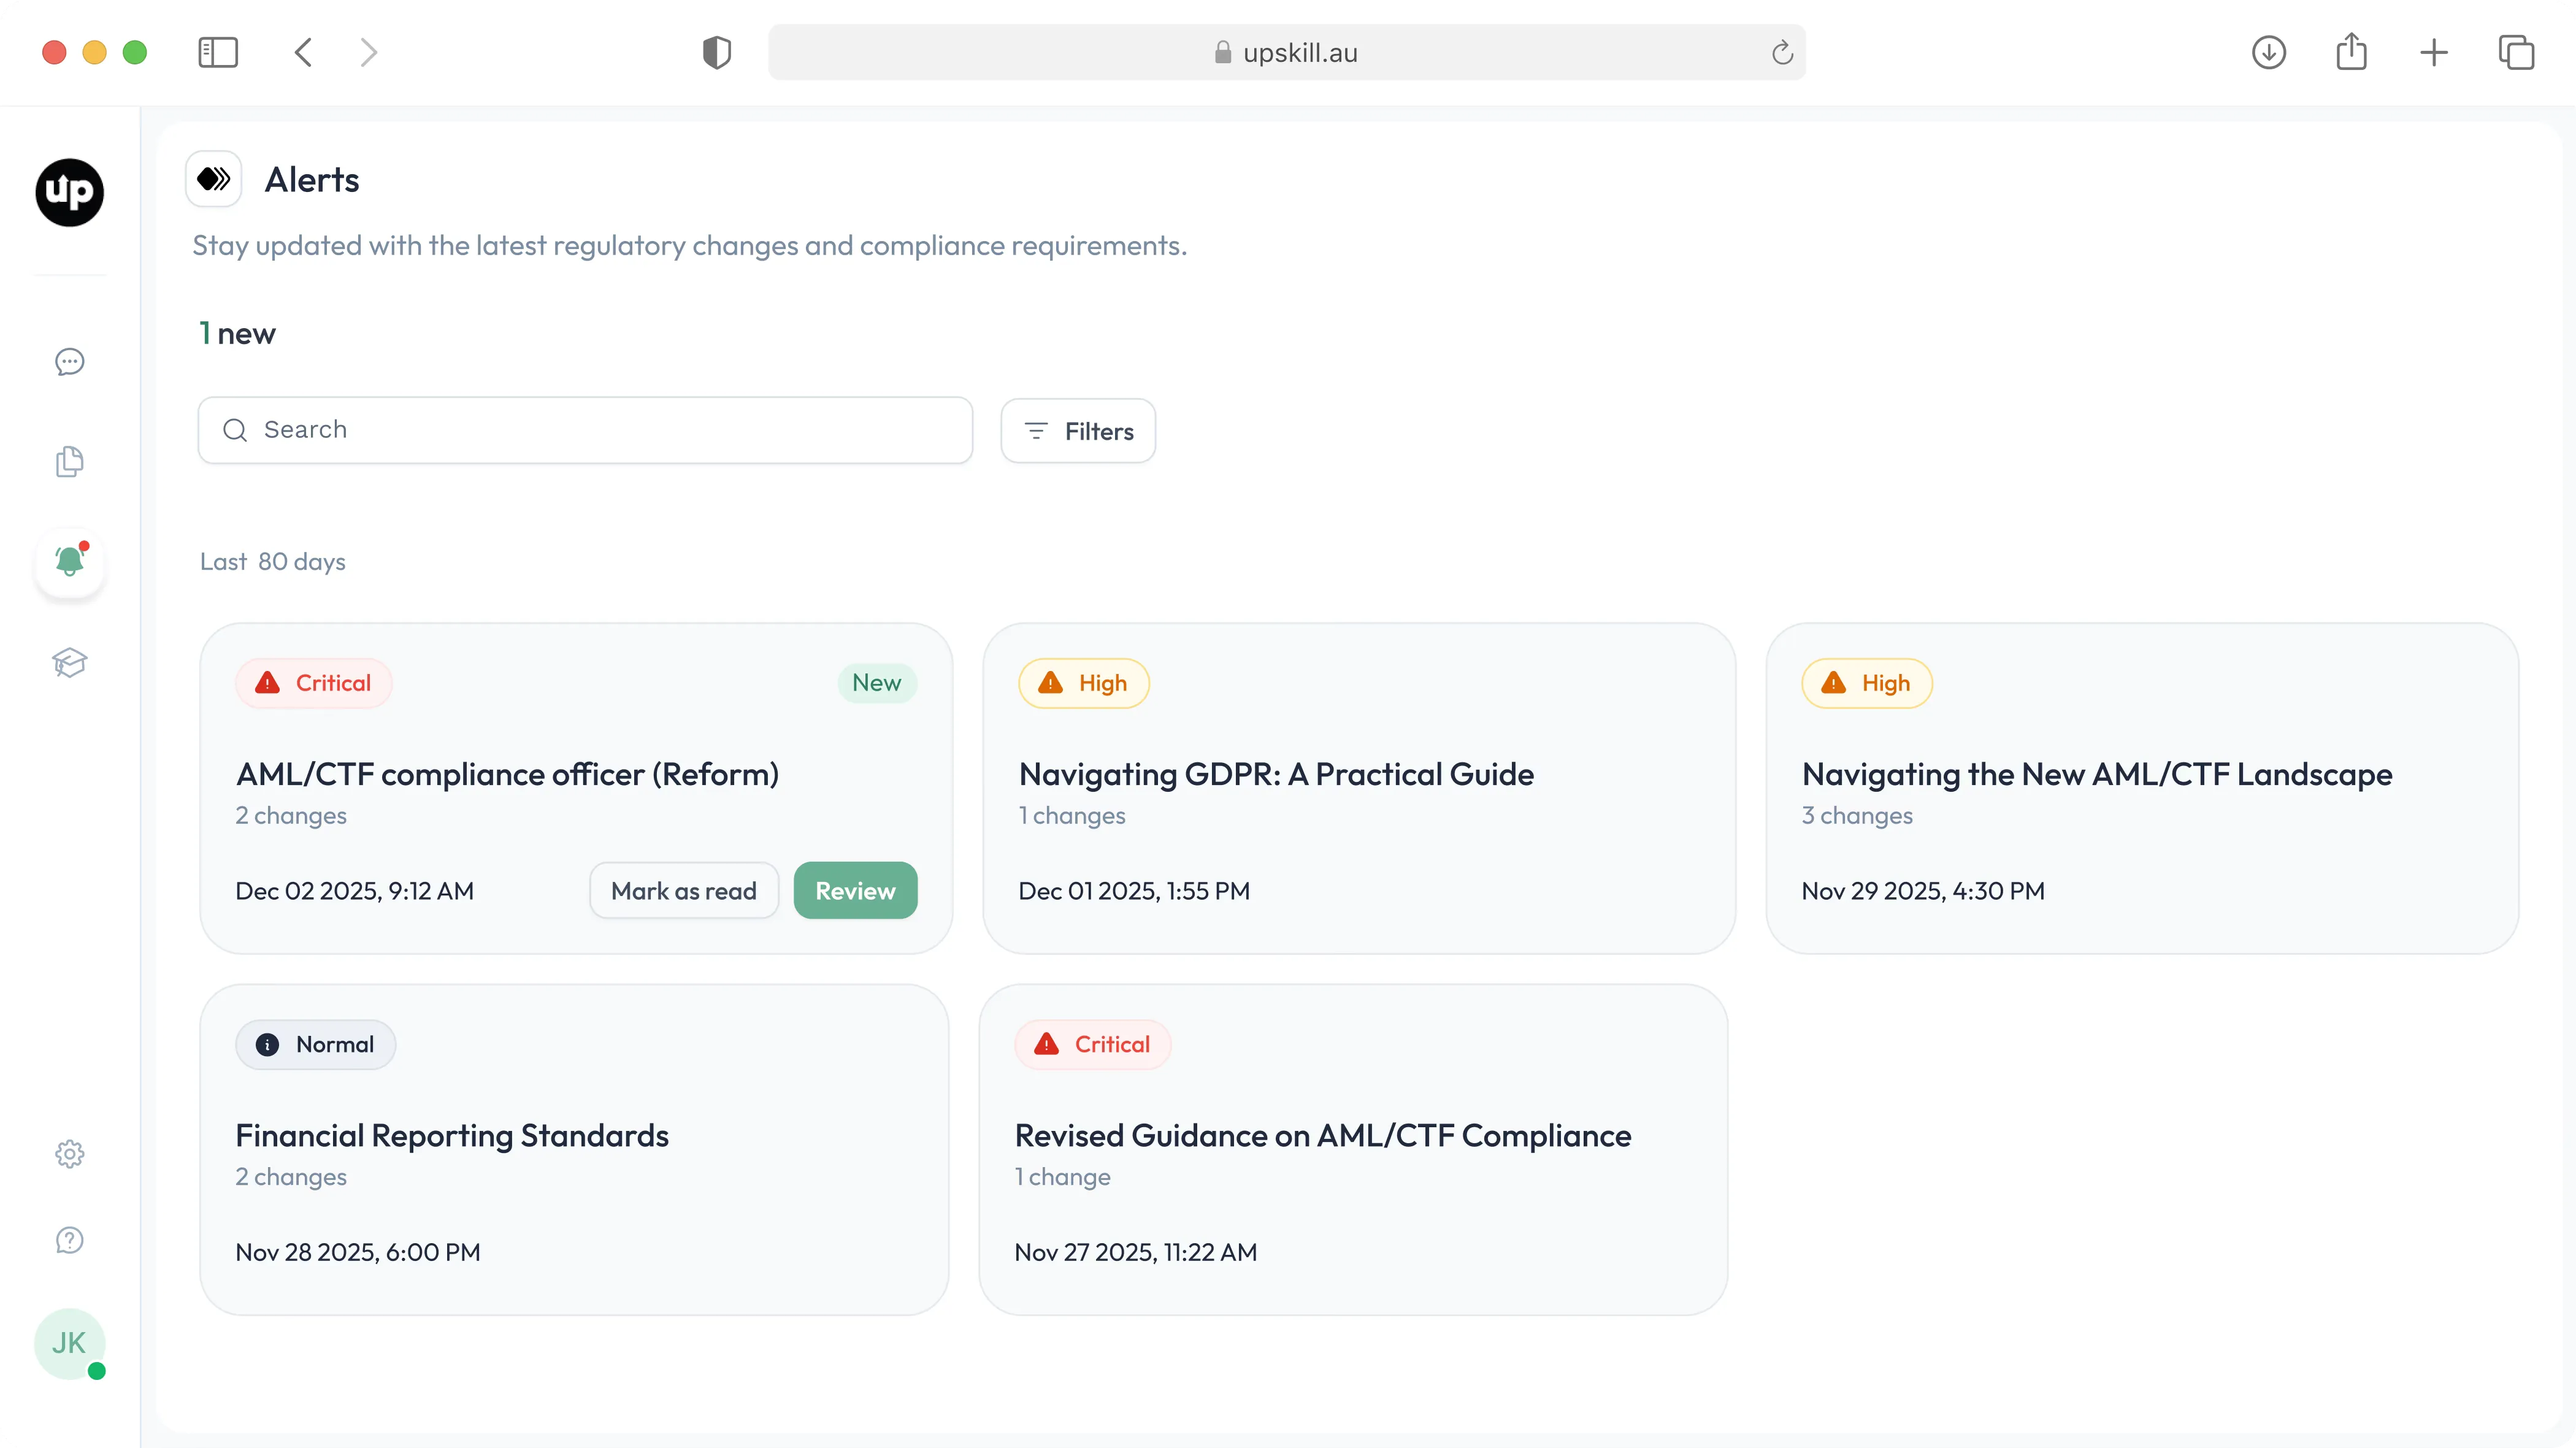2576x1448 pixels.
Task: Click the search magnifier icon in search bar
Action: (x=236, y=430)
